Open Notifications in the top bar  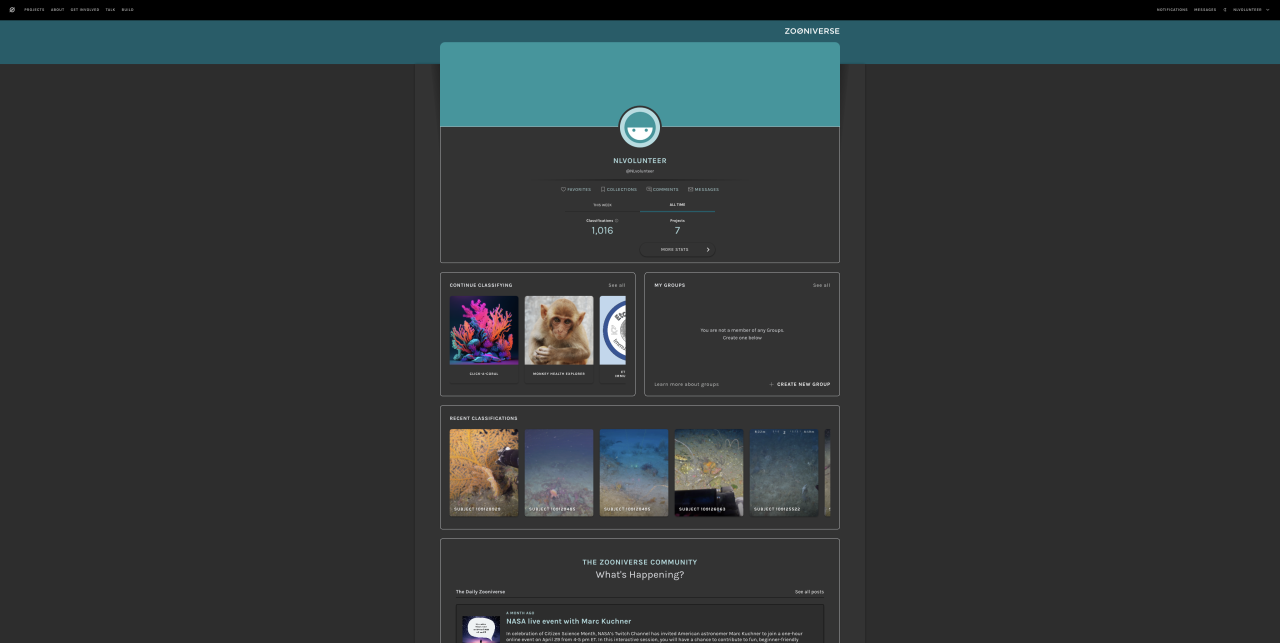pos(1172,9)
